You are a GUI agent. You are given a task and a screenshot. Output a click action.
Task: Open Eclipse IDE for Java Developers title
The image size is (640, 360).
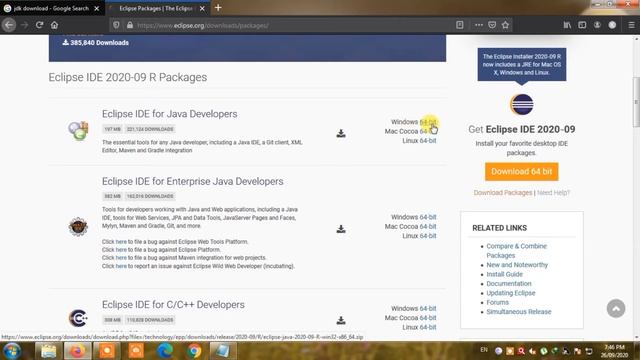click(x=169, y=114)
